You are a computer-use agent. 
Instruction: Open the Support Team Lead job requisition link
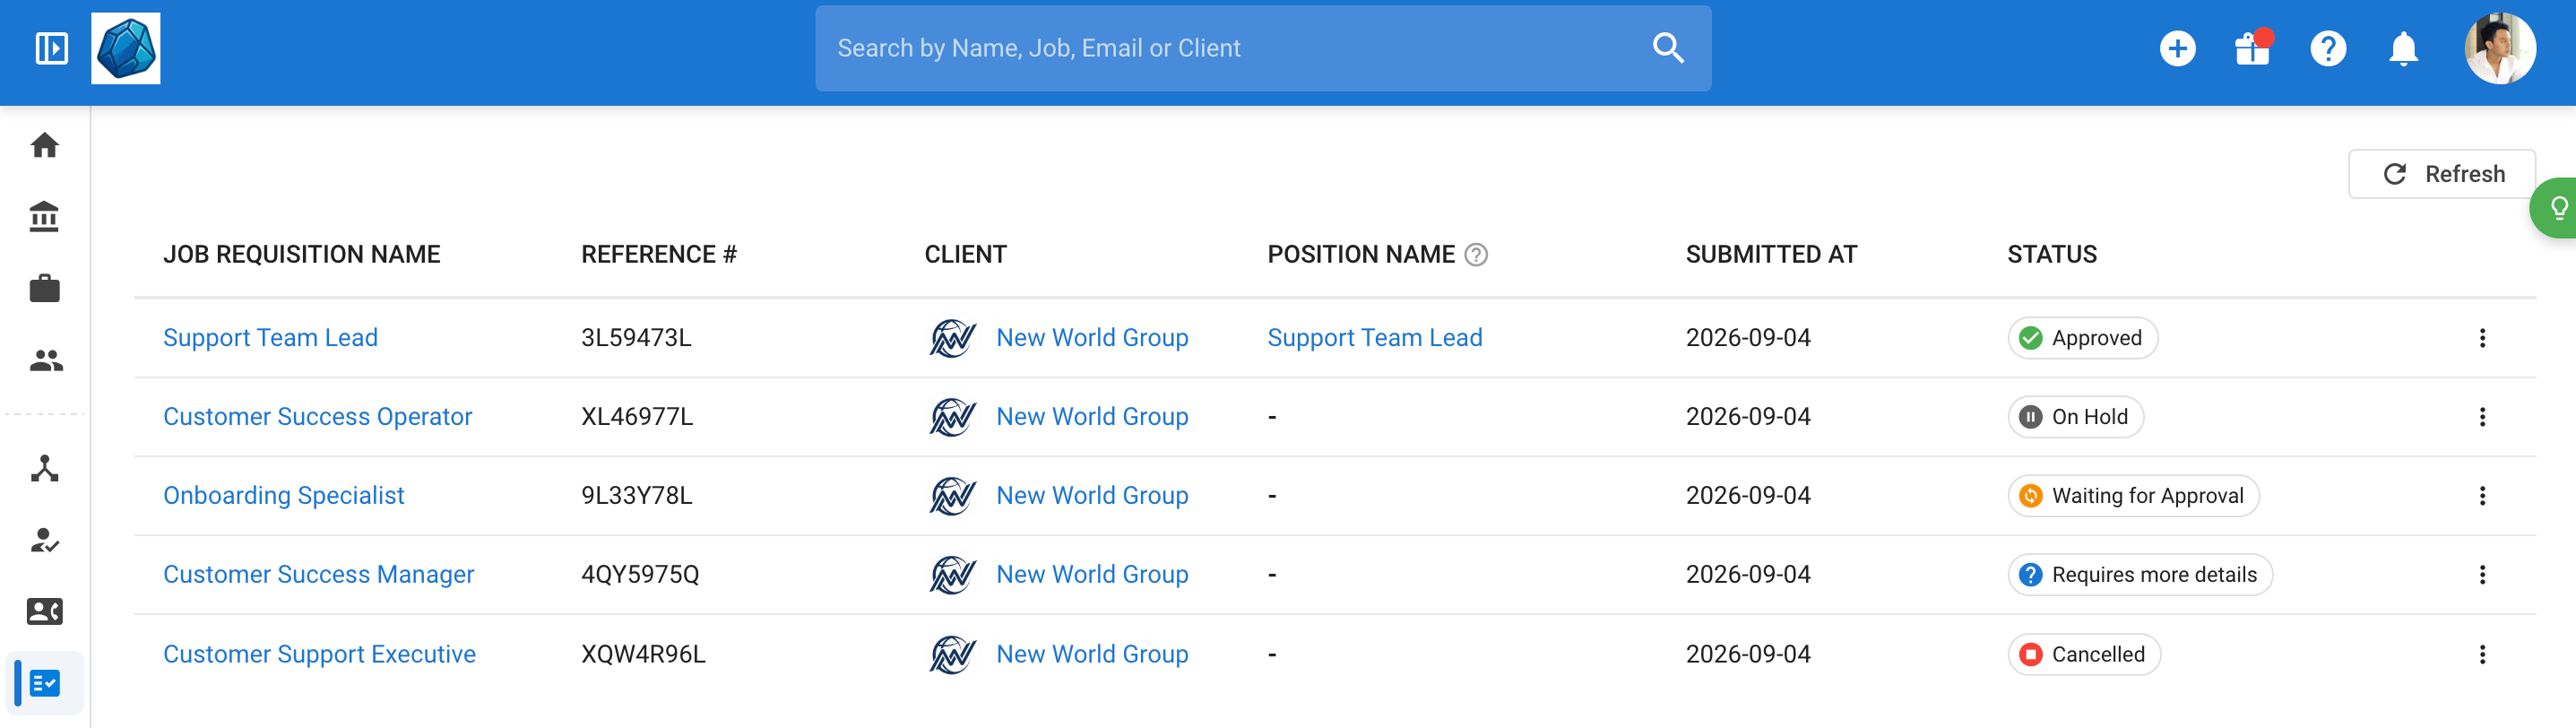[x=270, y=338]
